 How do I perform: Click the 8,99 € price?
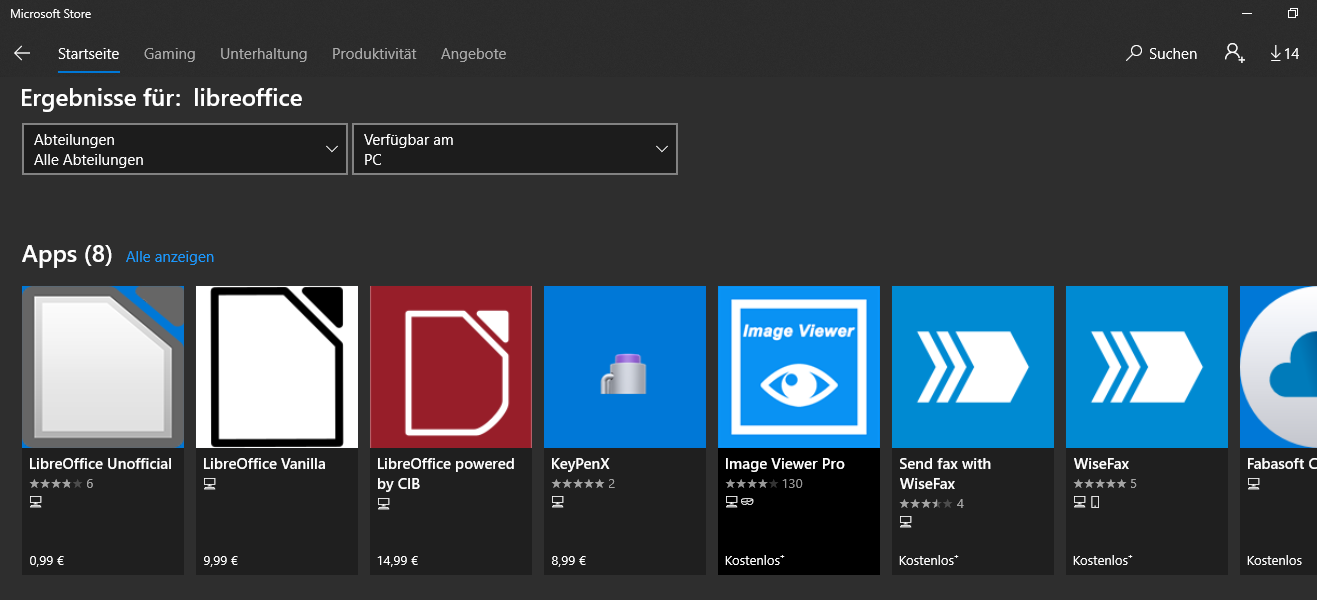tap(569, 561)
